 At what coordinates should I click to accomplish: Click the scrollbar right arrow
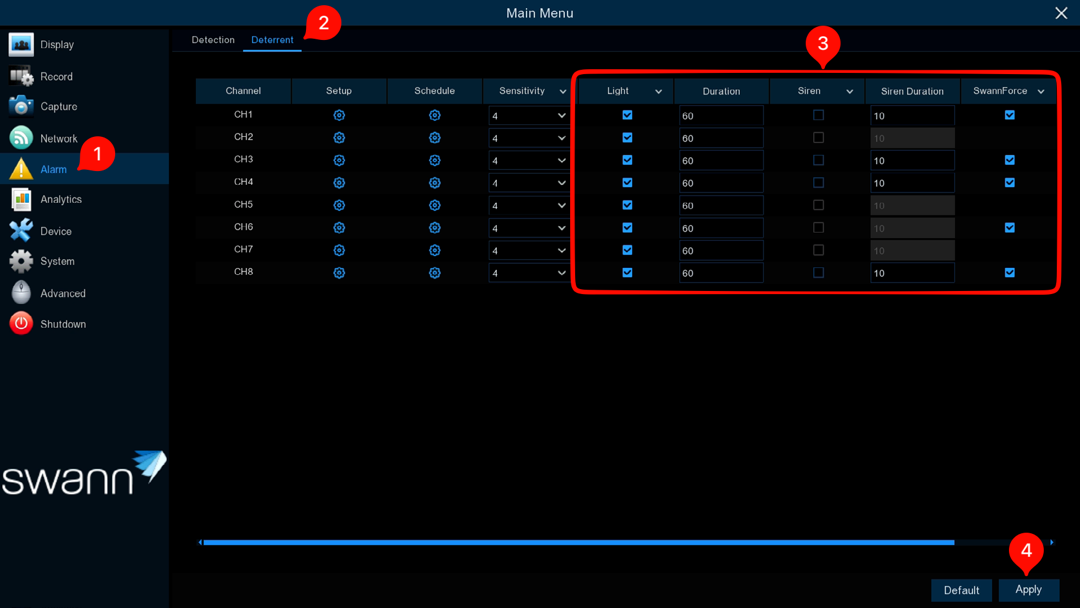(x=1052, y=543)
